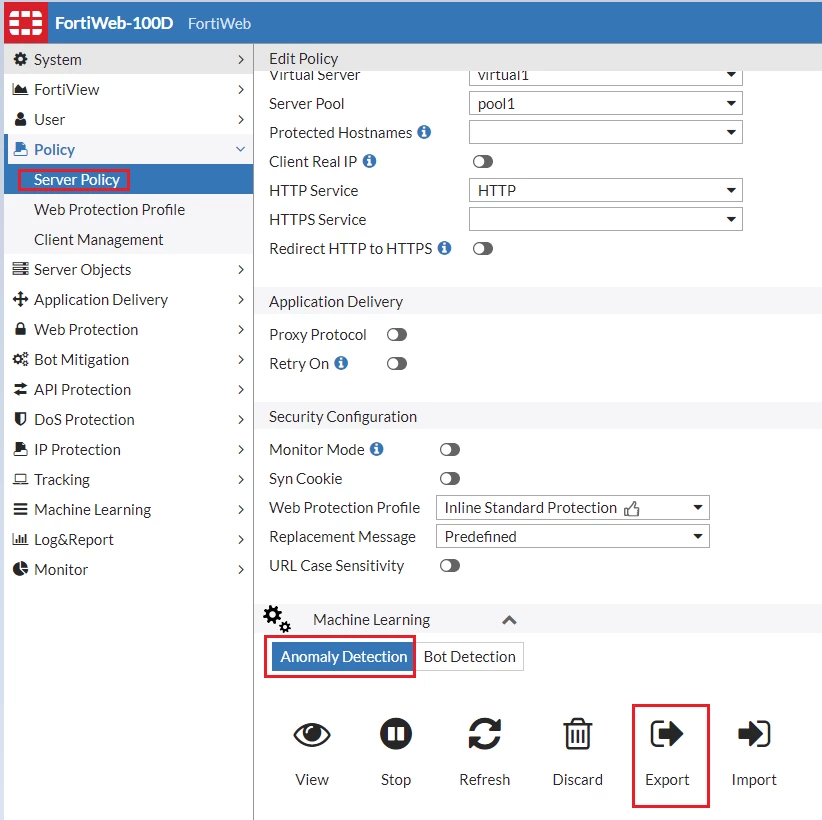Click the Application Delivery arrows icon
The width and height of the screenshot is (822, 820).
click(20, 299)
